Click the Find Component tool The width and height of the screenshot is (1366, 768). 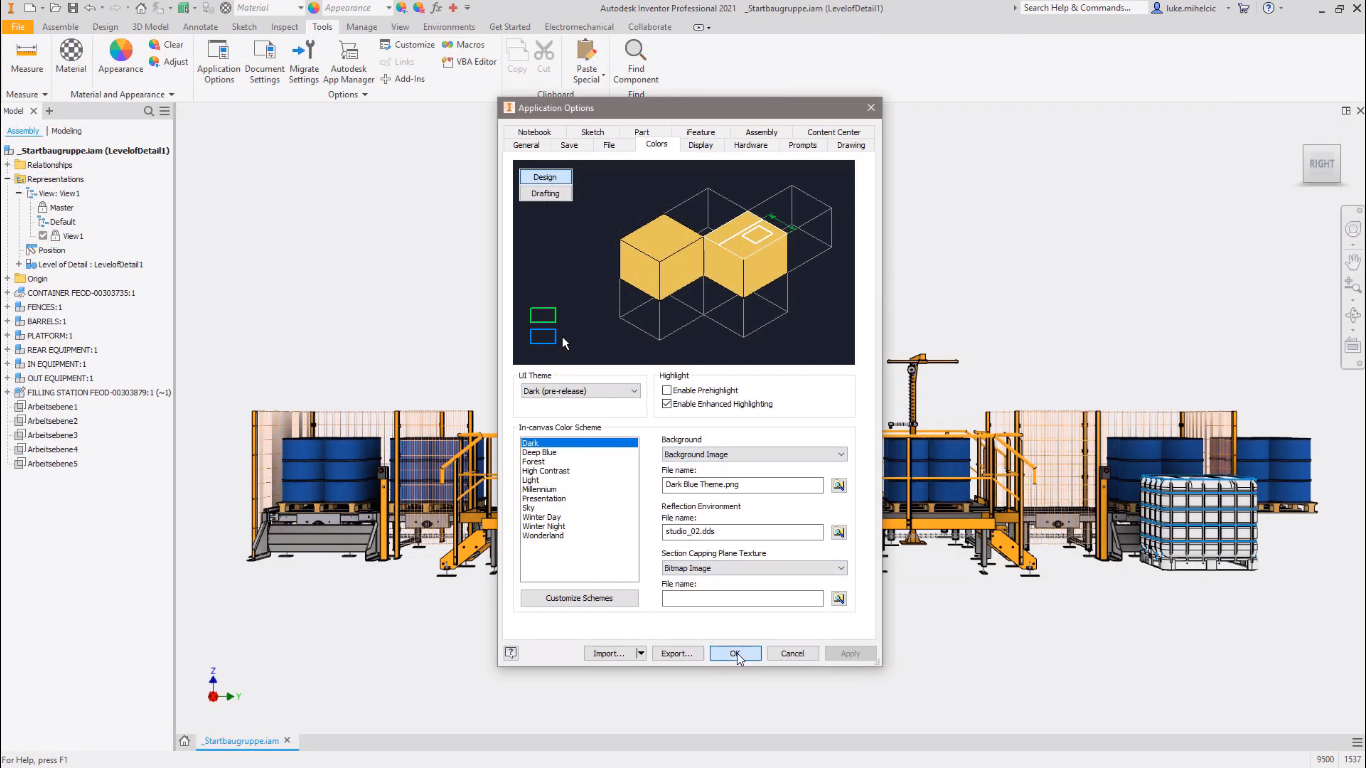[x=636, y=62]
